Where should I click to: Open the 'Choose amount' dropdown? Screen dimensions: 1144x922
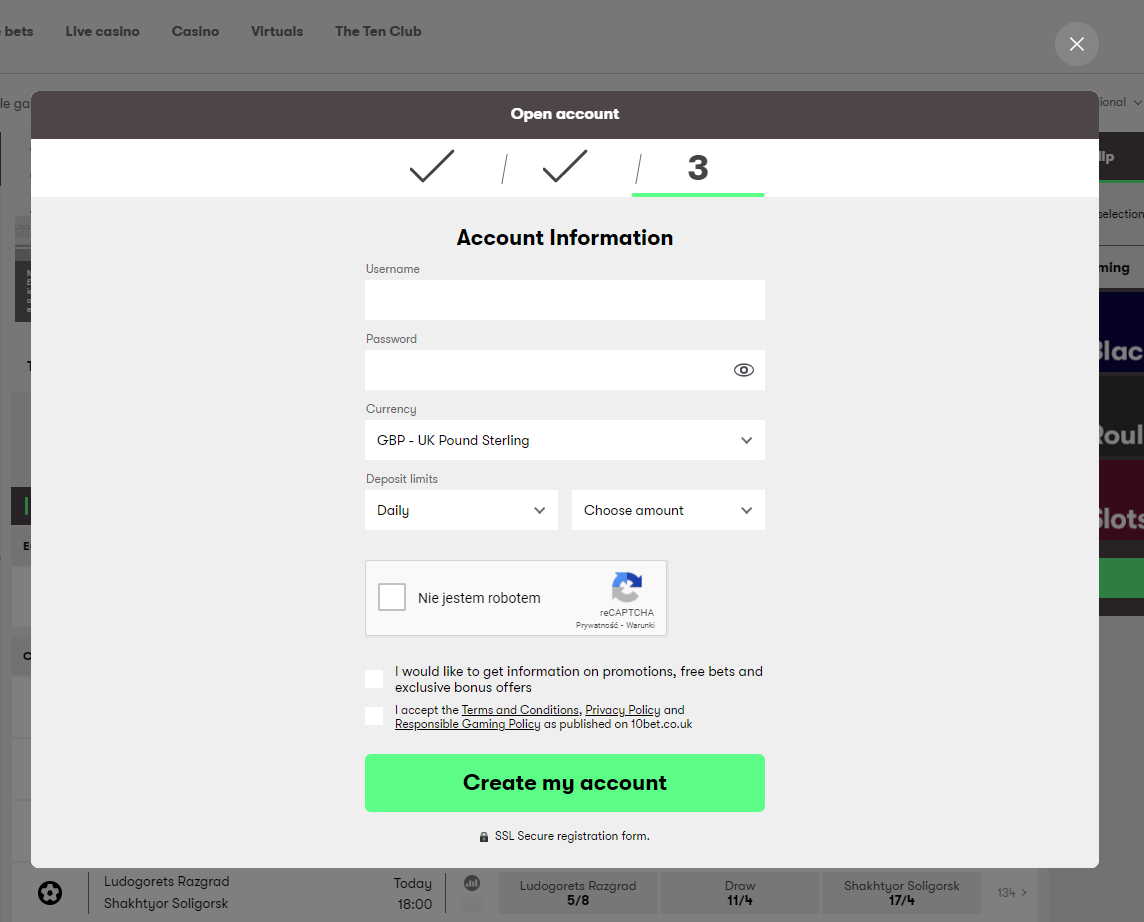pos(667,510)
